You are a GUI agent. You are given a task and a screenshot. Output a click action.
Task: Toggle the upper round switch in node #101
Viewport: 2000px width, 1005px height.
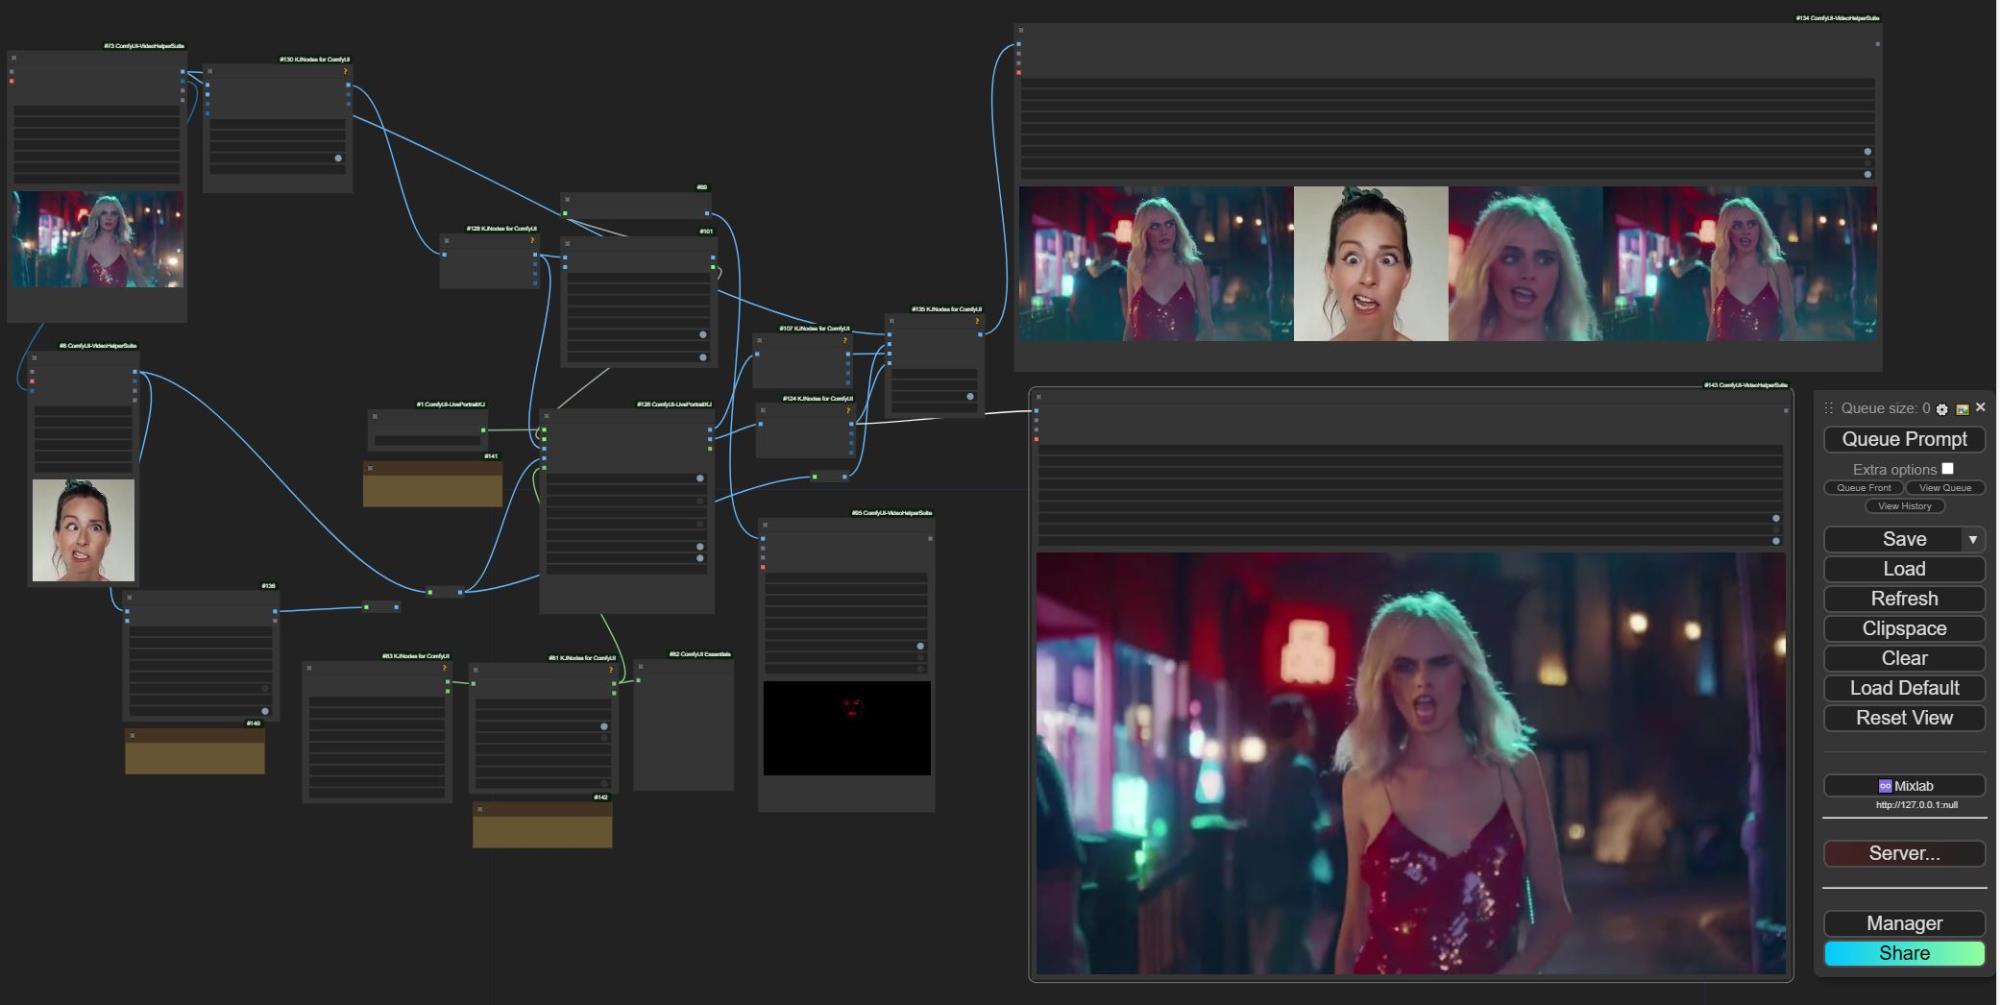point(703,335)
